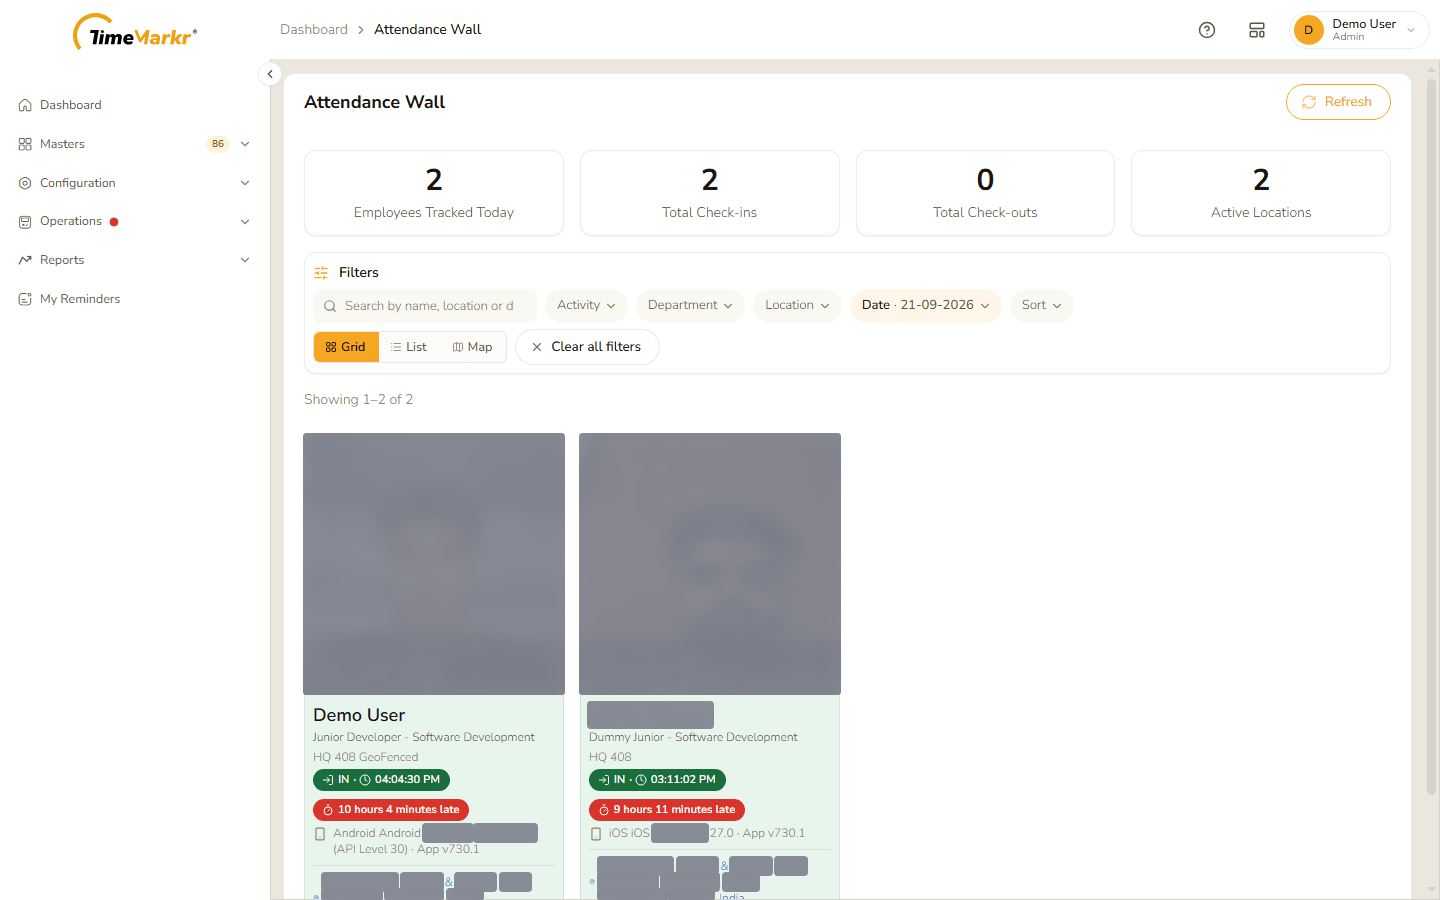
Task: Click the red Operations notification dot
Action: pos(114,222)
